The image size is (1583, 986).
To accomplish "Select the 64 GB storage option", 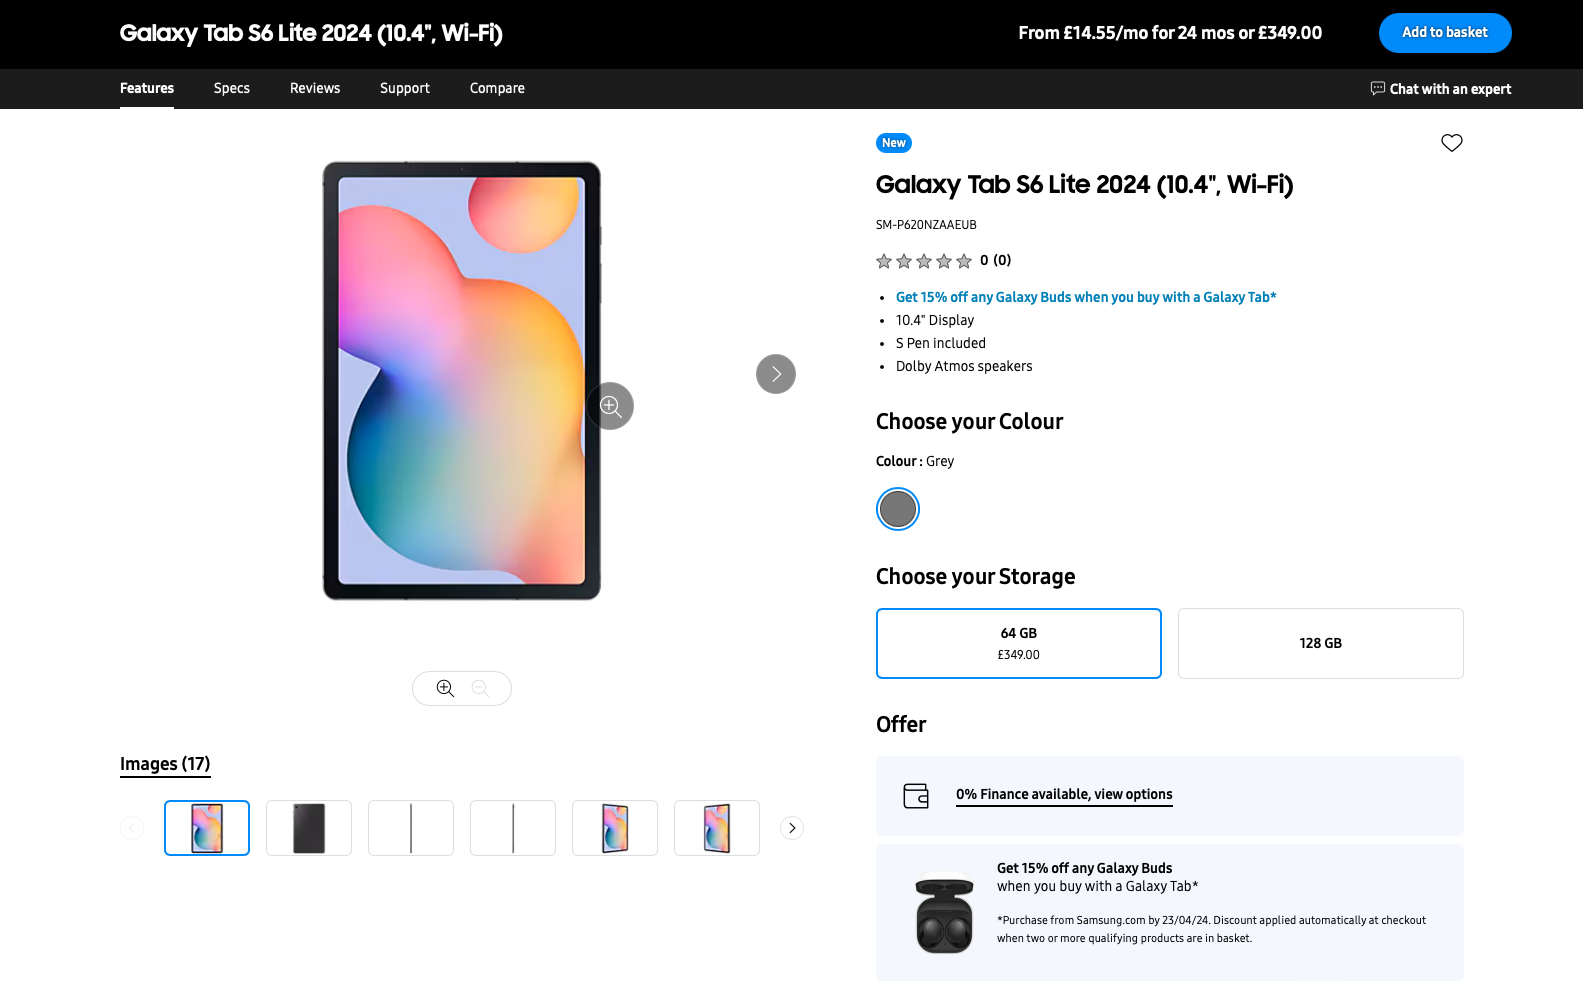I will (x=1018, y=643).
